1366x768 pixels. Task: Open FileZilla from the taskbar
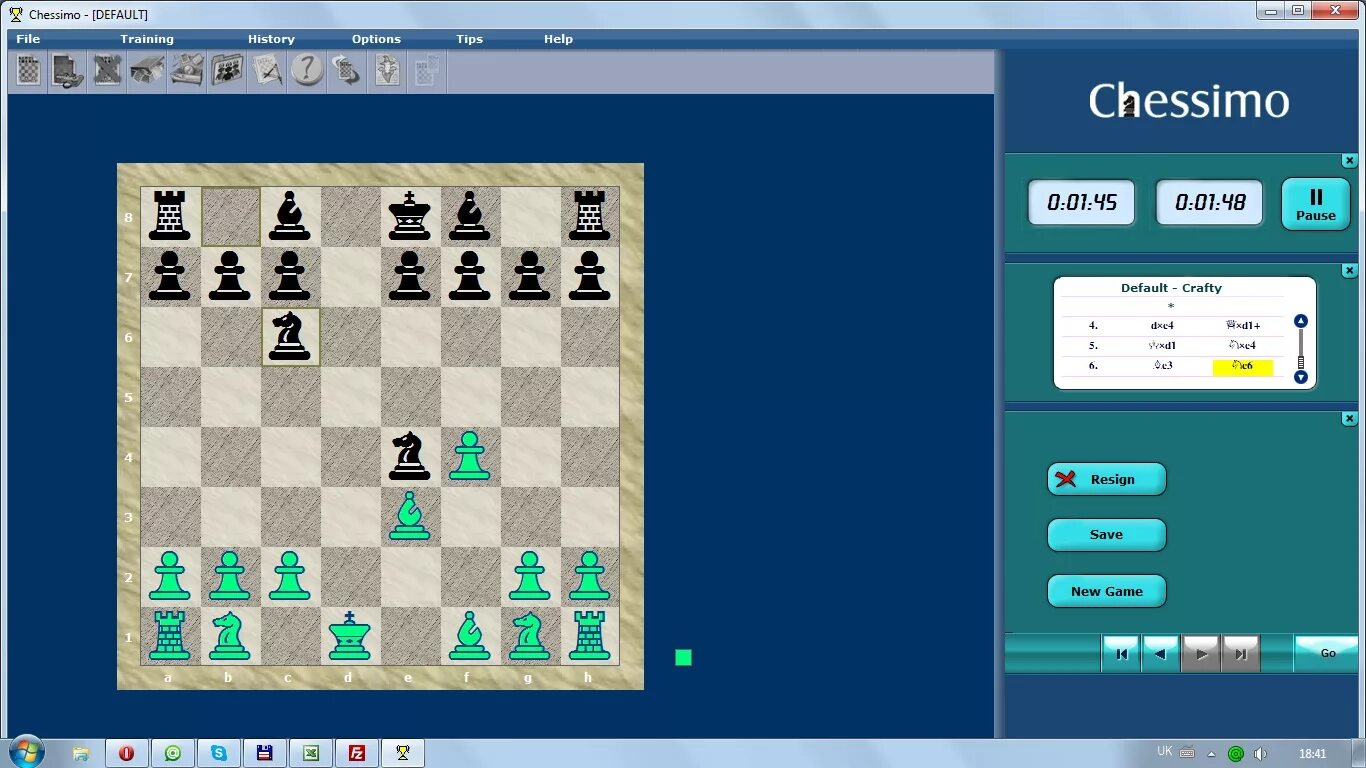(x=357, y=753)
